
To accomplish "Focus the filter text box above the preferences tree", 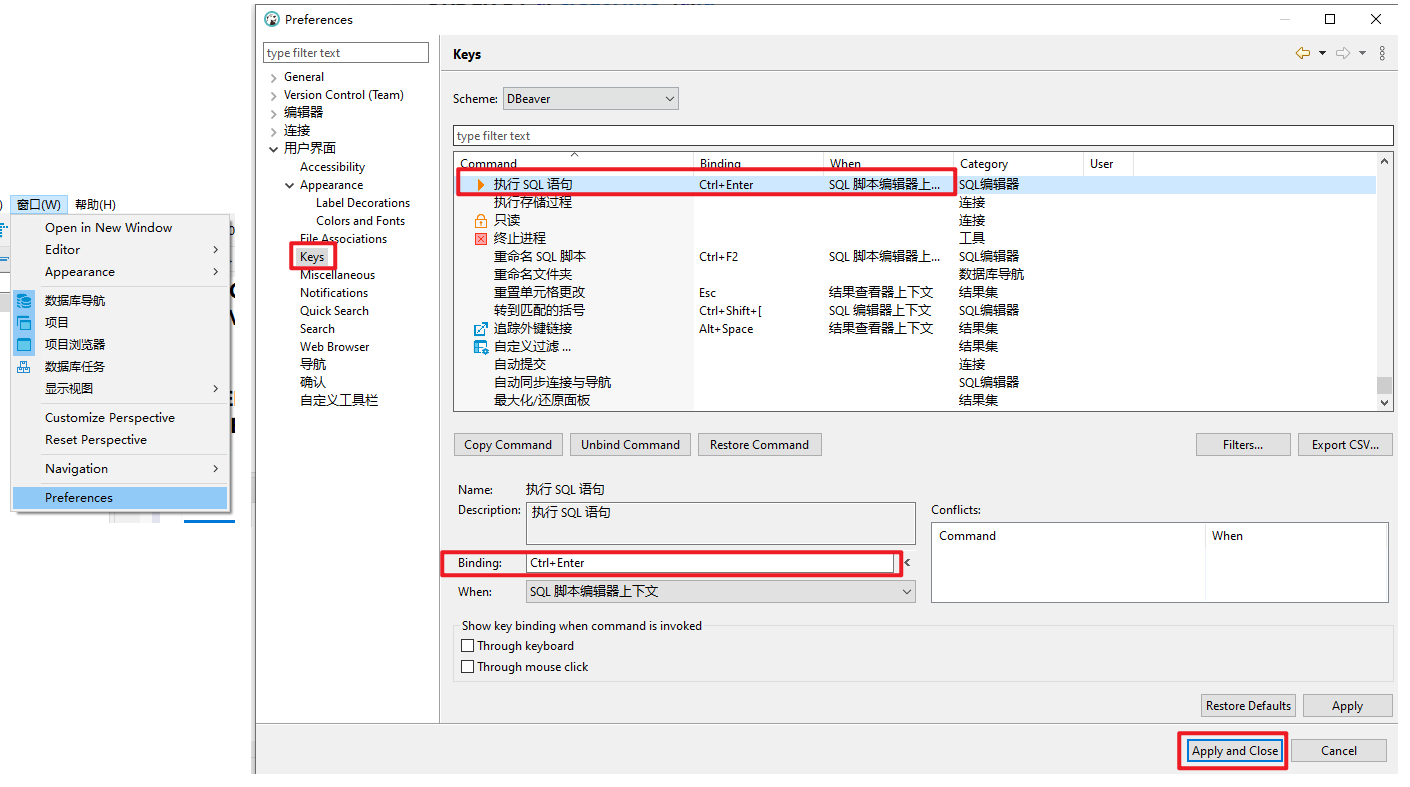I will (346, 53).
